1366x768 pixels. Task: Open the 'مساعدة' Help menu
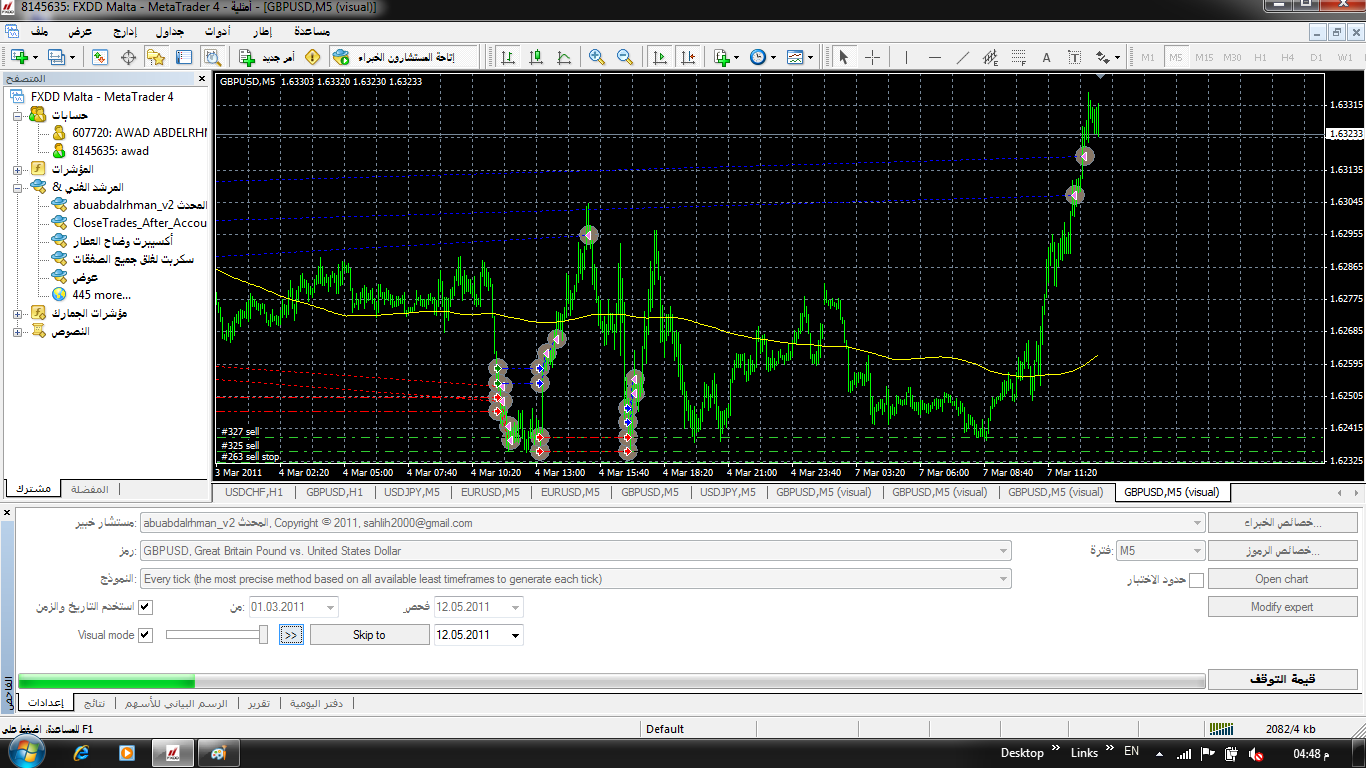(x=313, y=31)
